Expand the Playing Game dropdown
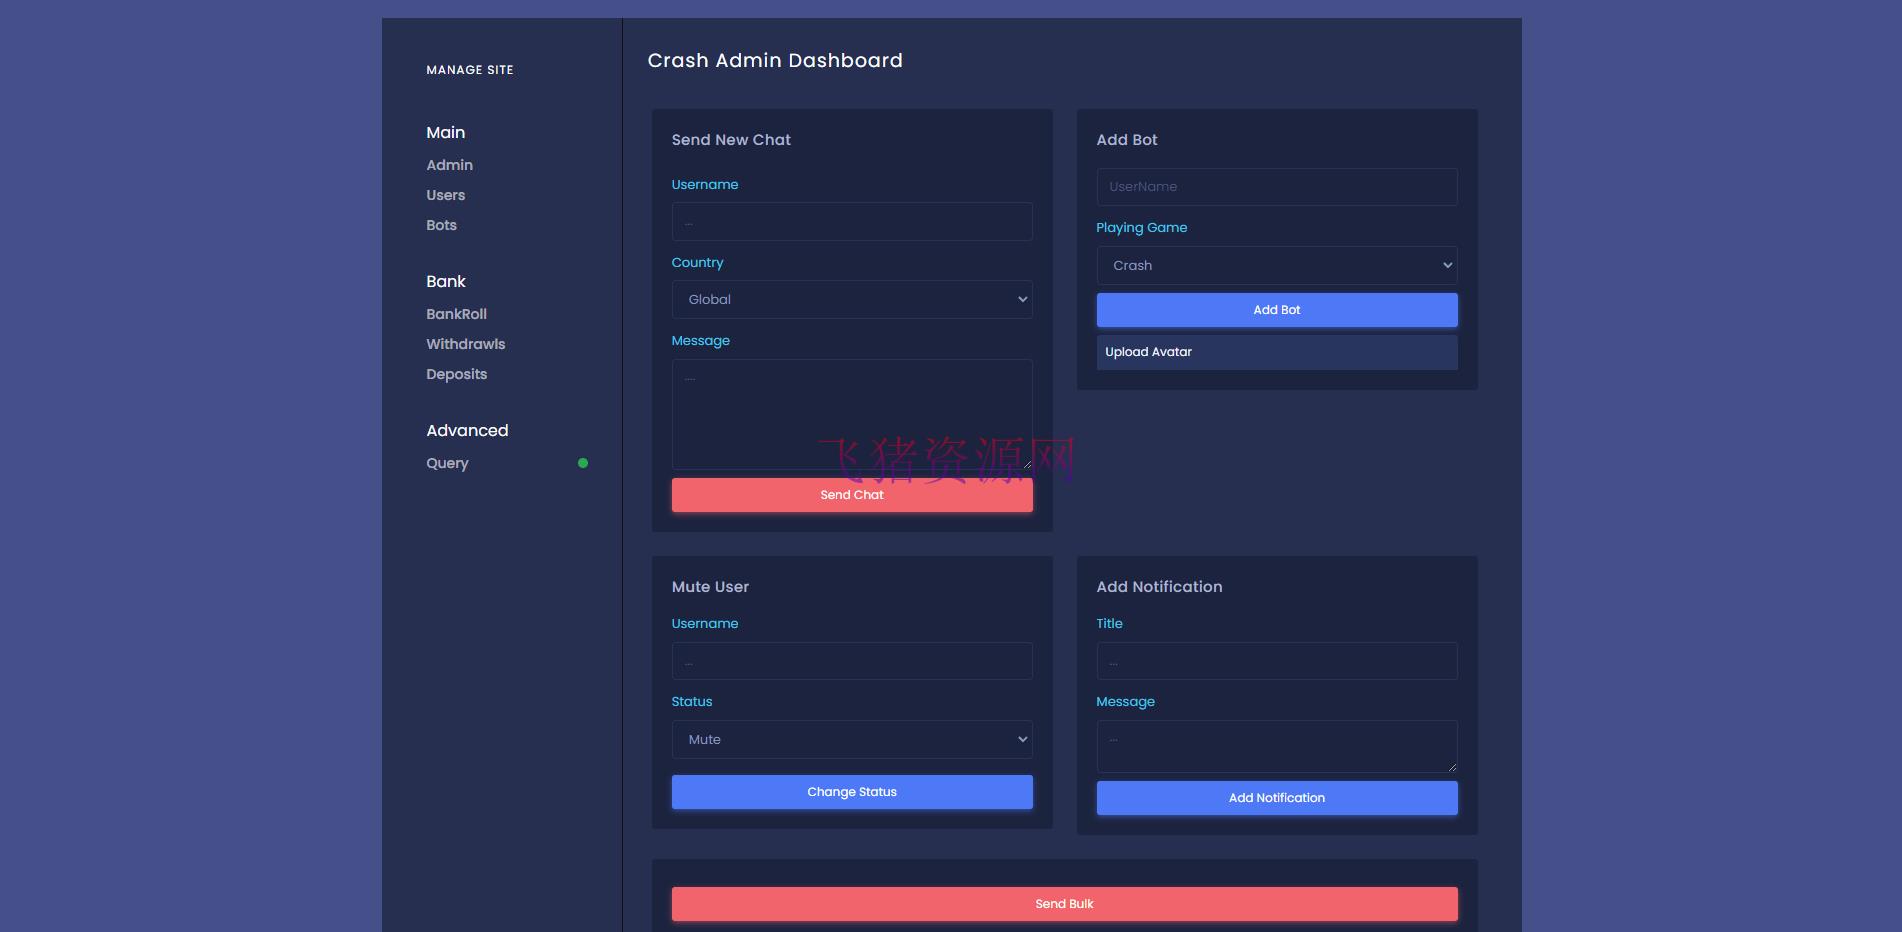1902x932 pixels. pyautogui.click(x=1276, y=266)
